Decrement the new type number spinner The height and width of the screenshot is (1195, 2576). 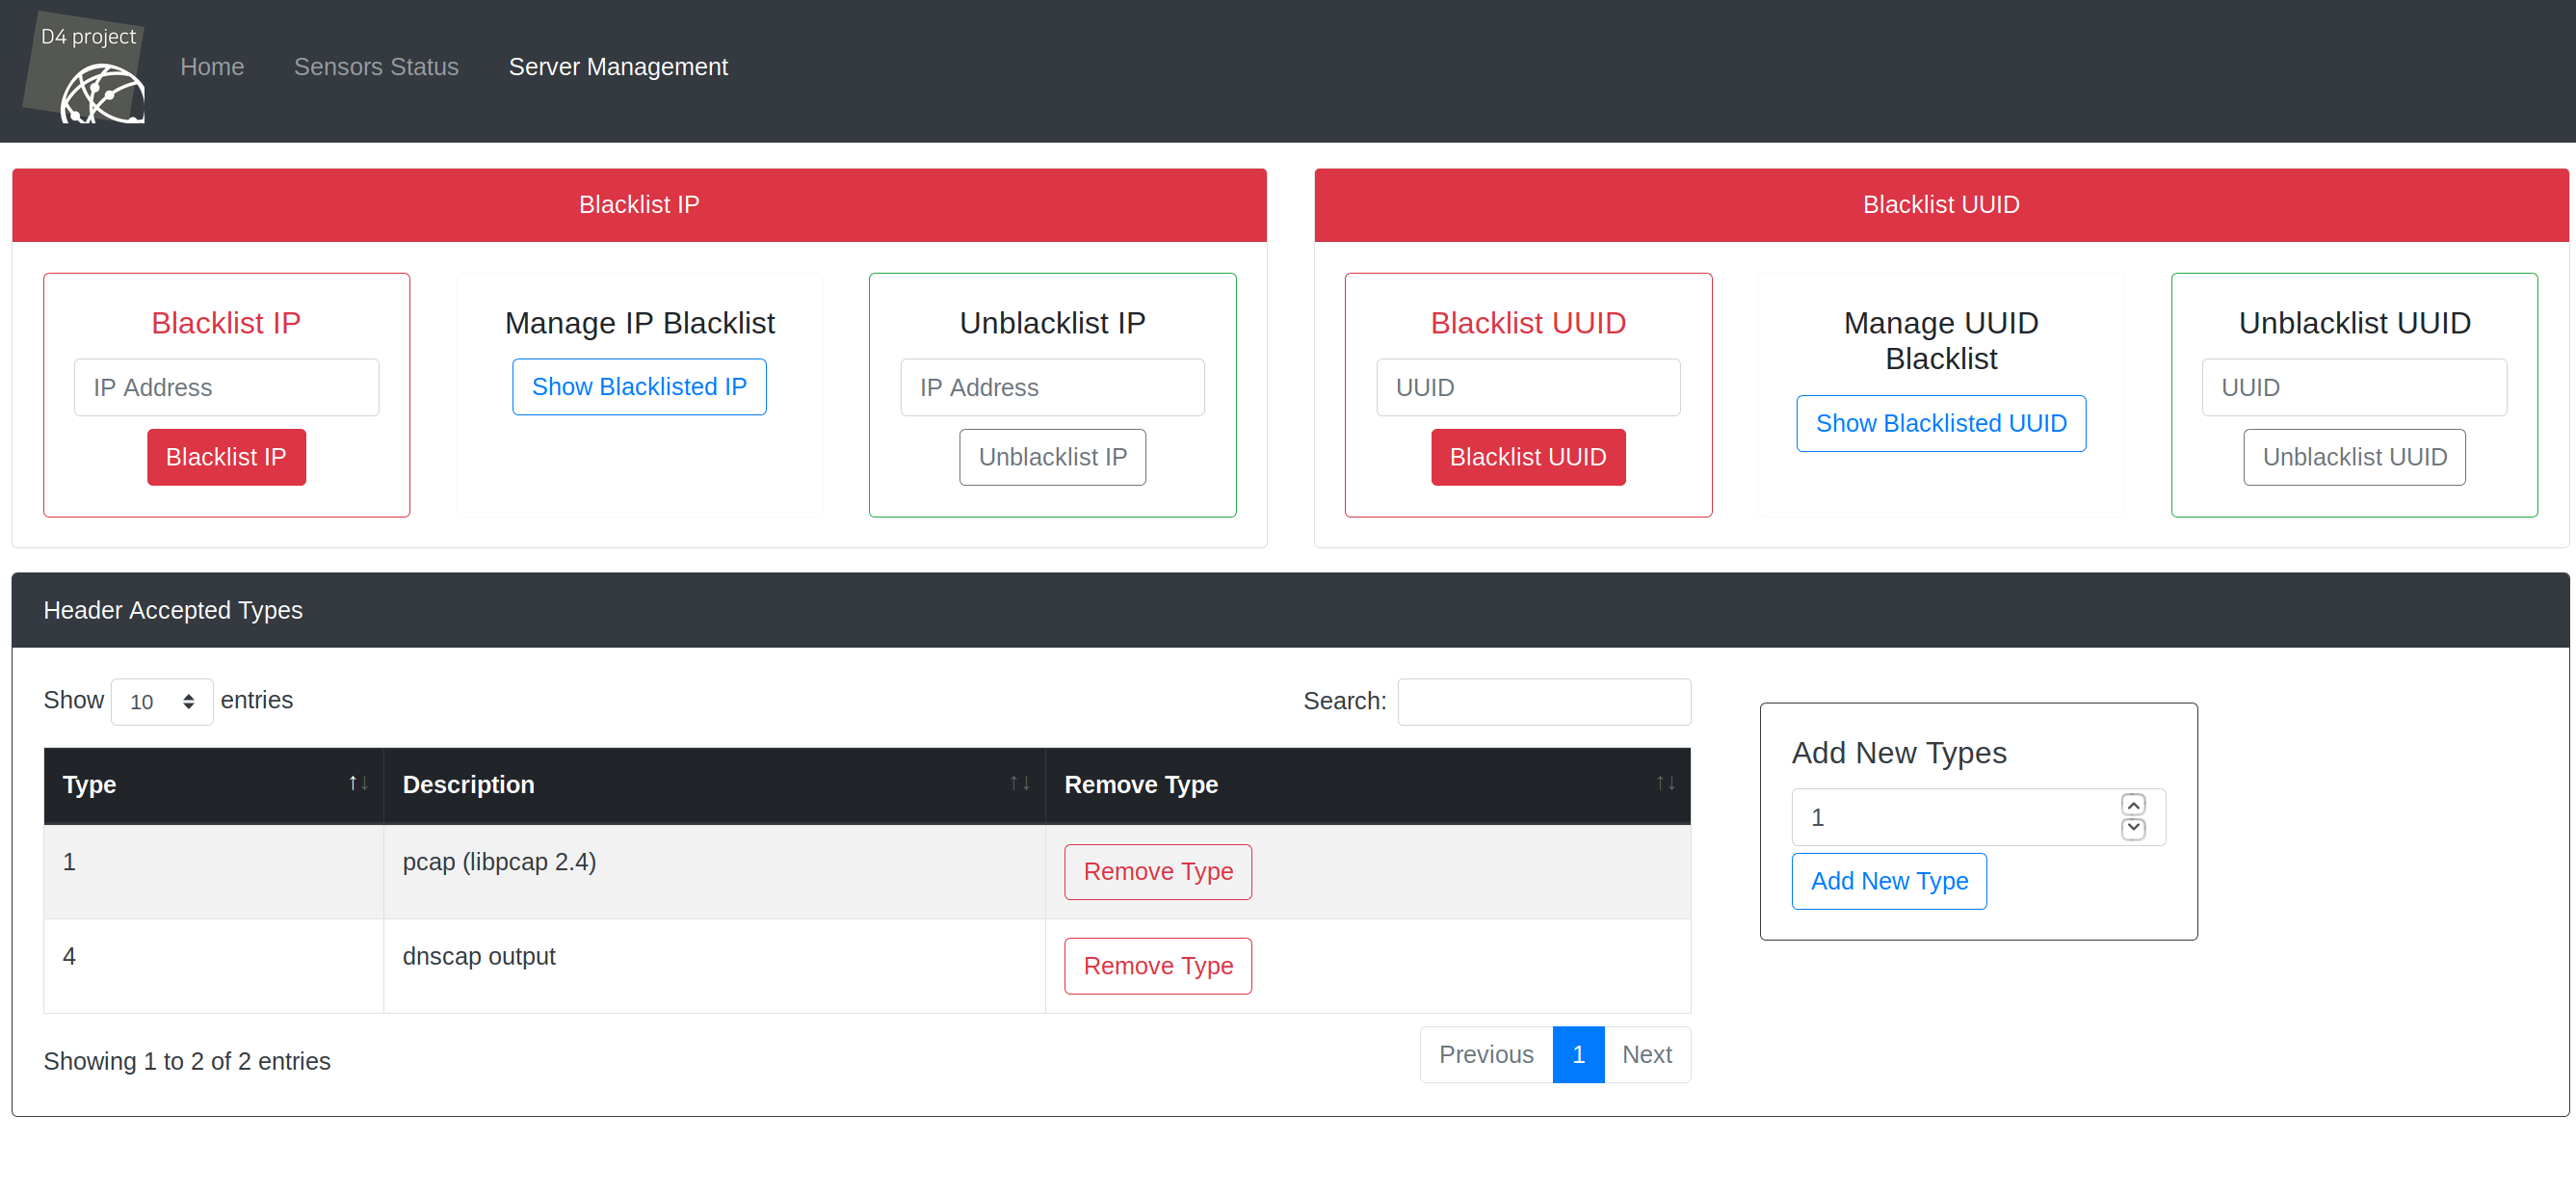[x=2132, y=829]
